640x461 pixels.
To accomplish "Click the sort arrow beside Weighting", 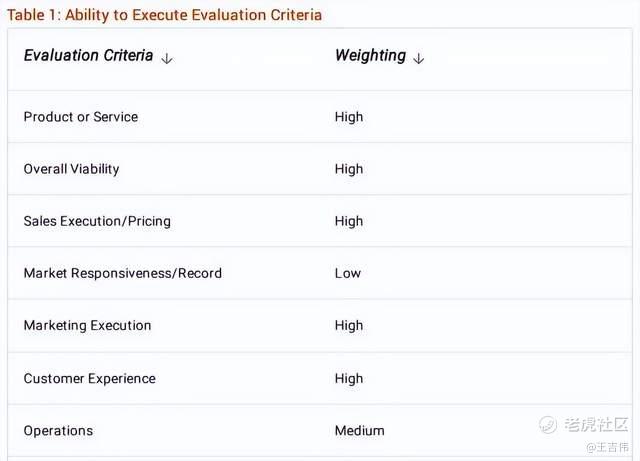I will click(x=418, y=58).
